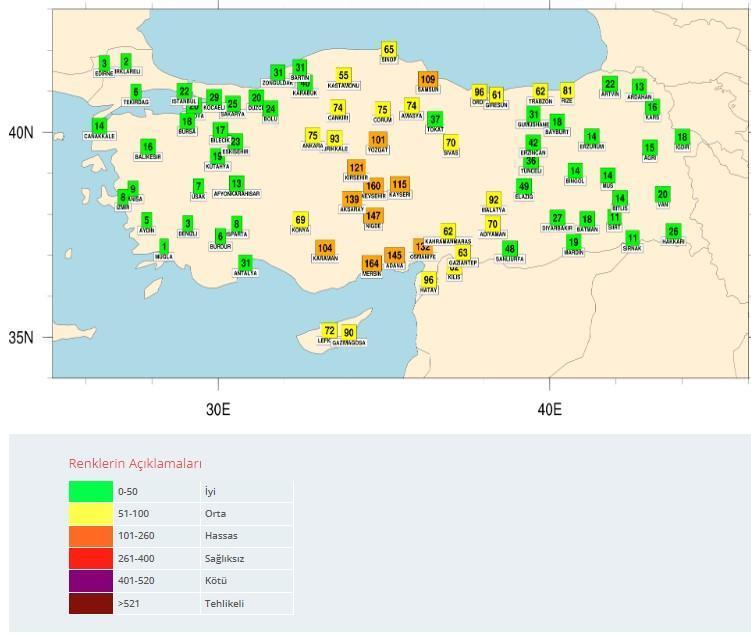Click the purple 401-520 legend swatch

[90, 581]
